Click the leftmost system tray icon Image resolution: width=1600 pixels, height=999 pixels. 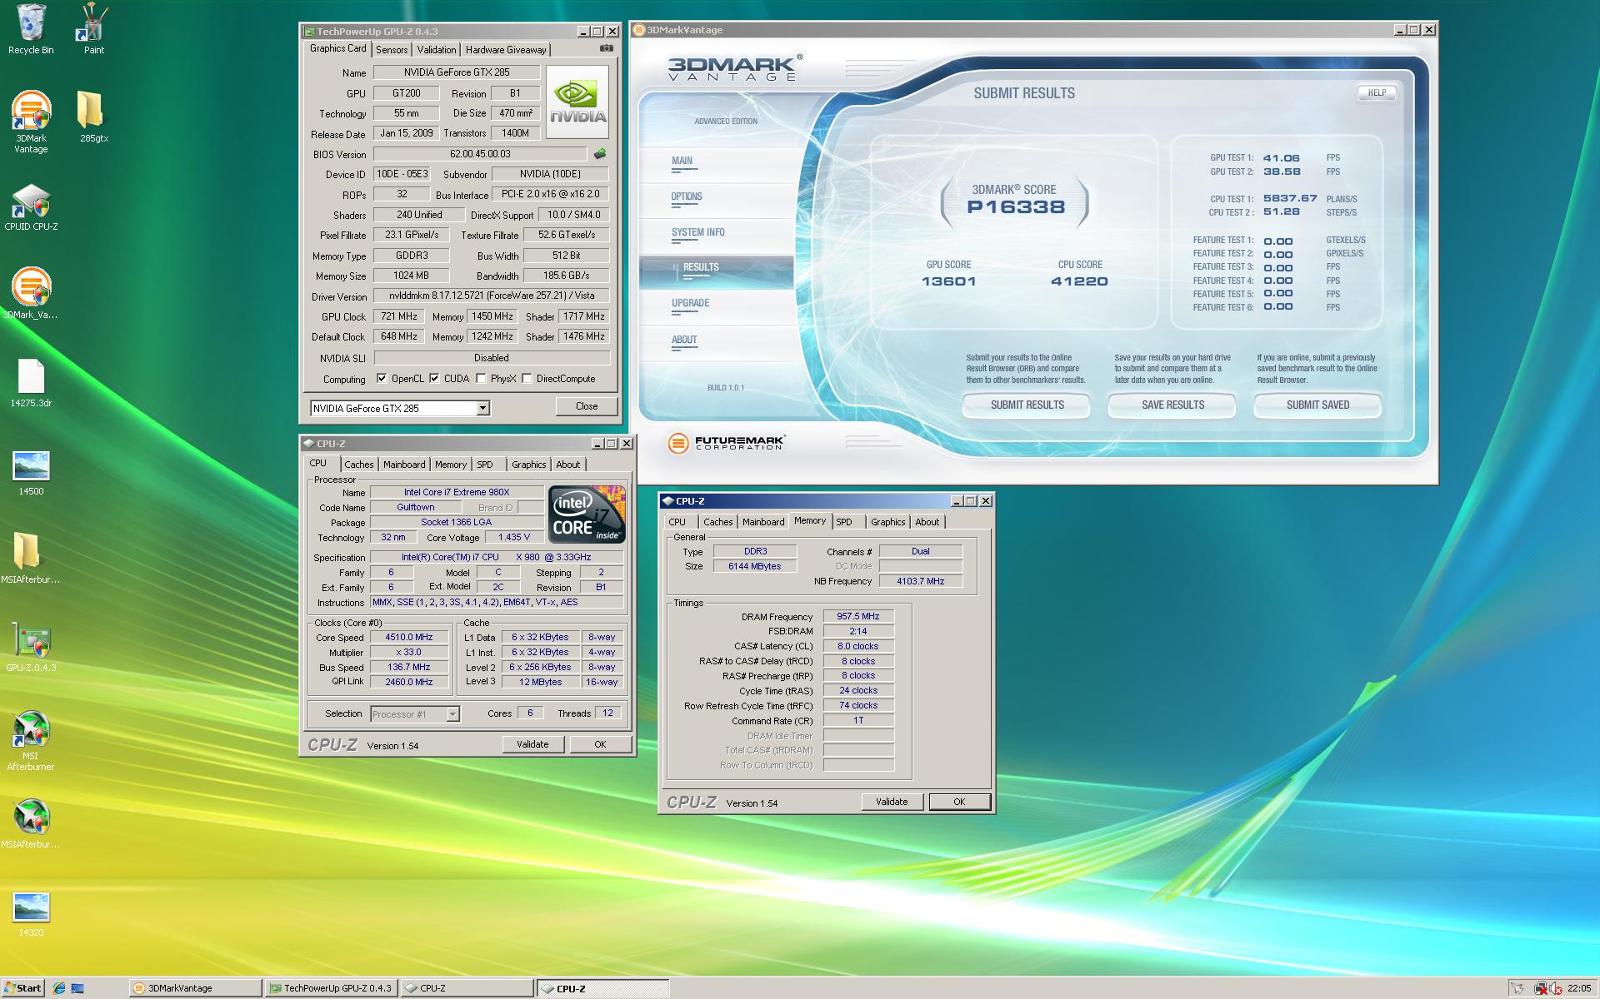(1517, 988)
